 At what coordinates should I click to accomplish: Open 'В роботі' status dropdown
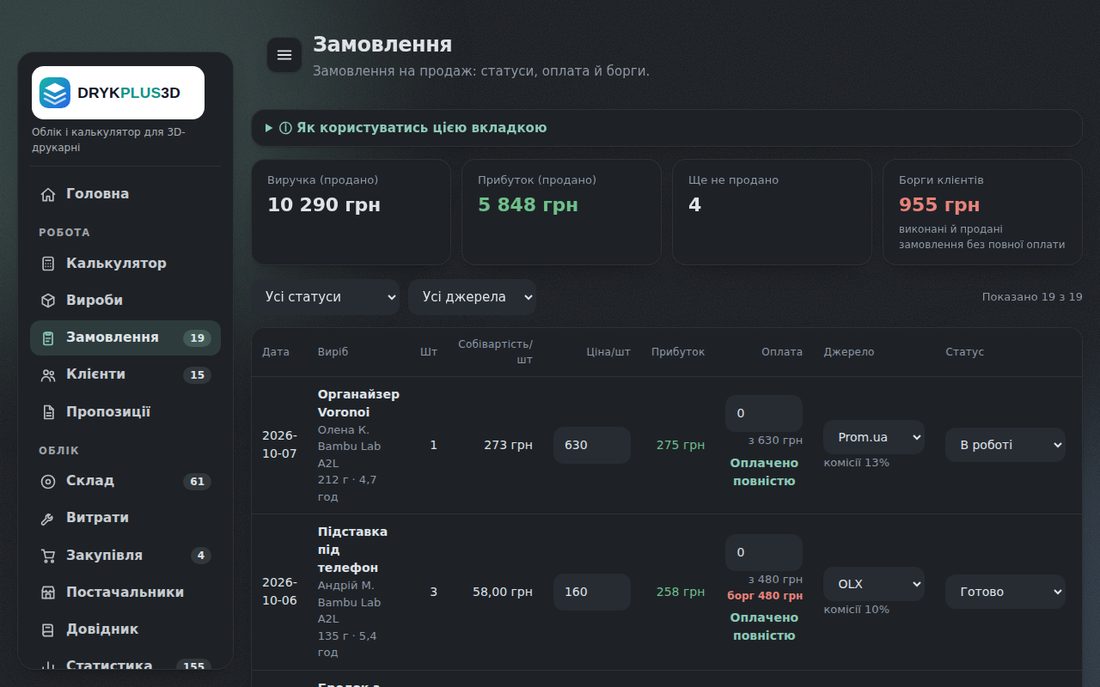point(1005,445)
